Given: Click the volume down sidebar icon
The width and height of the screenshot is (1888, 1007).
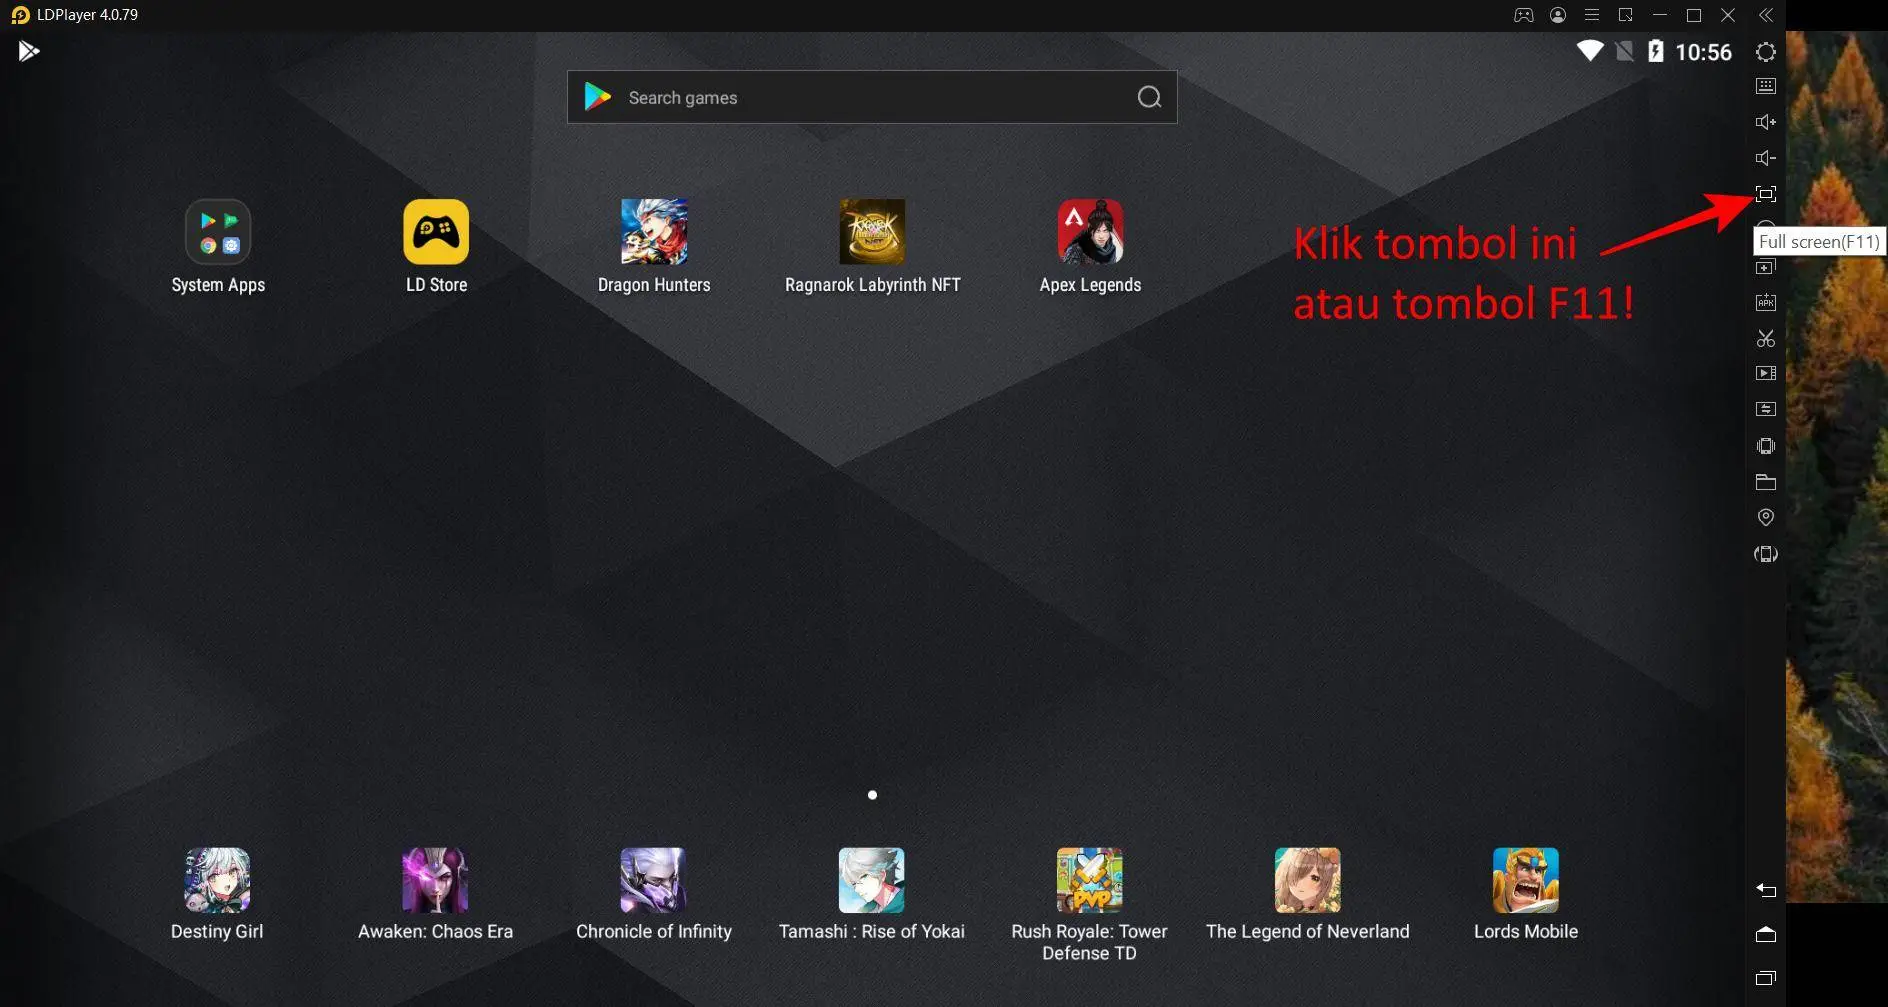Looking at the screenshot, I should point(1766,158).
